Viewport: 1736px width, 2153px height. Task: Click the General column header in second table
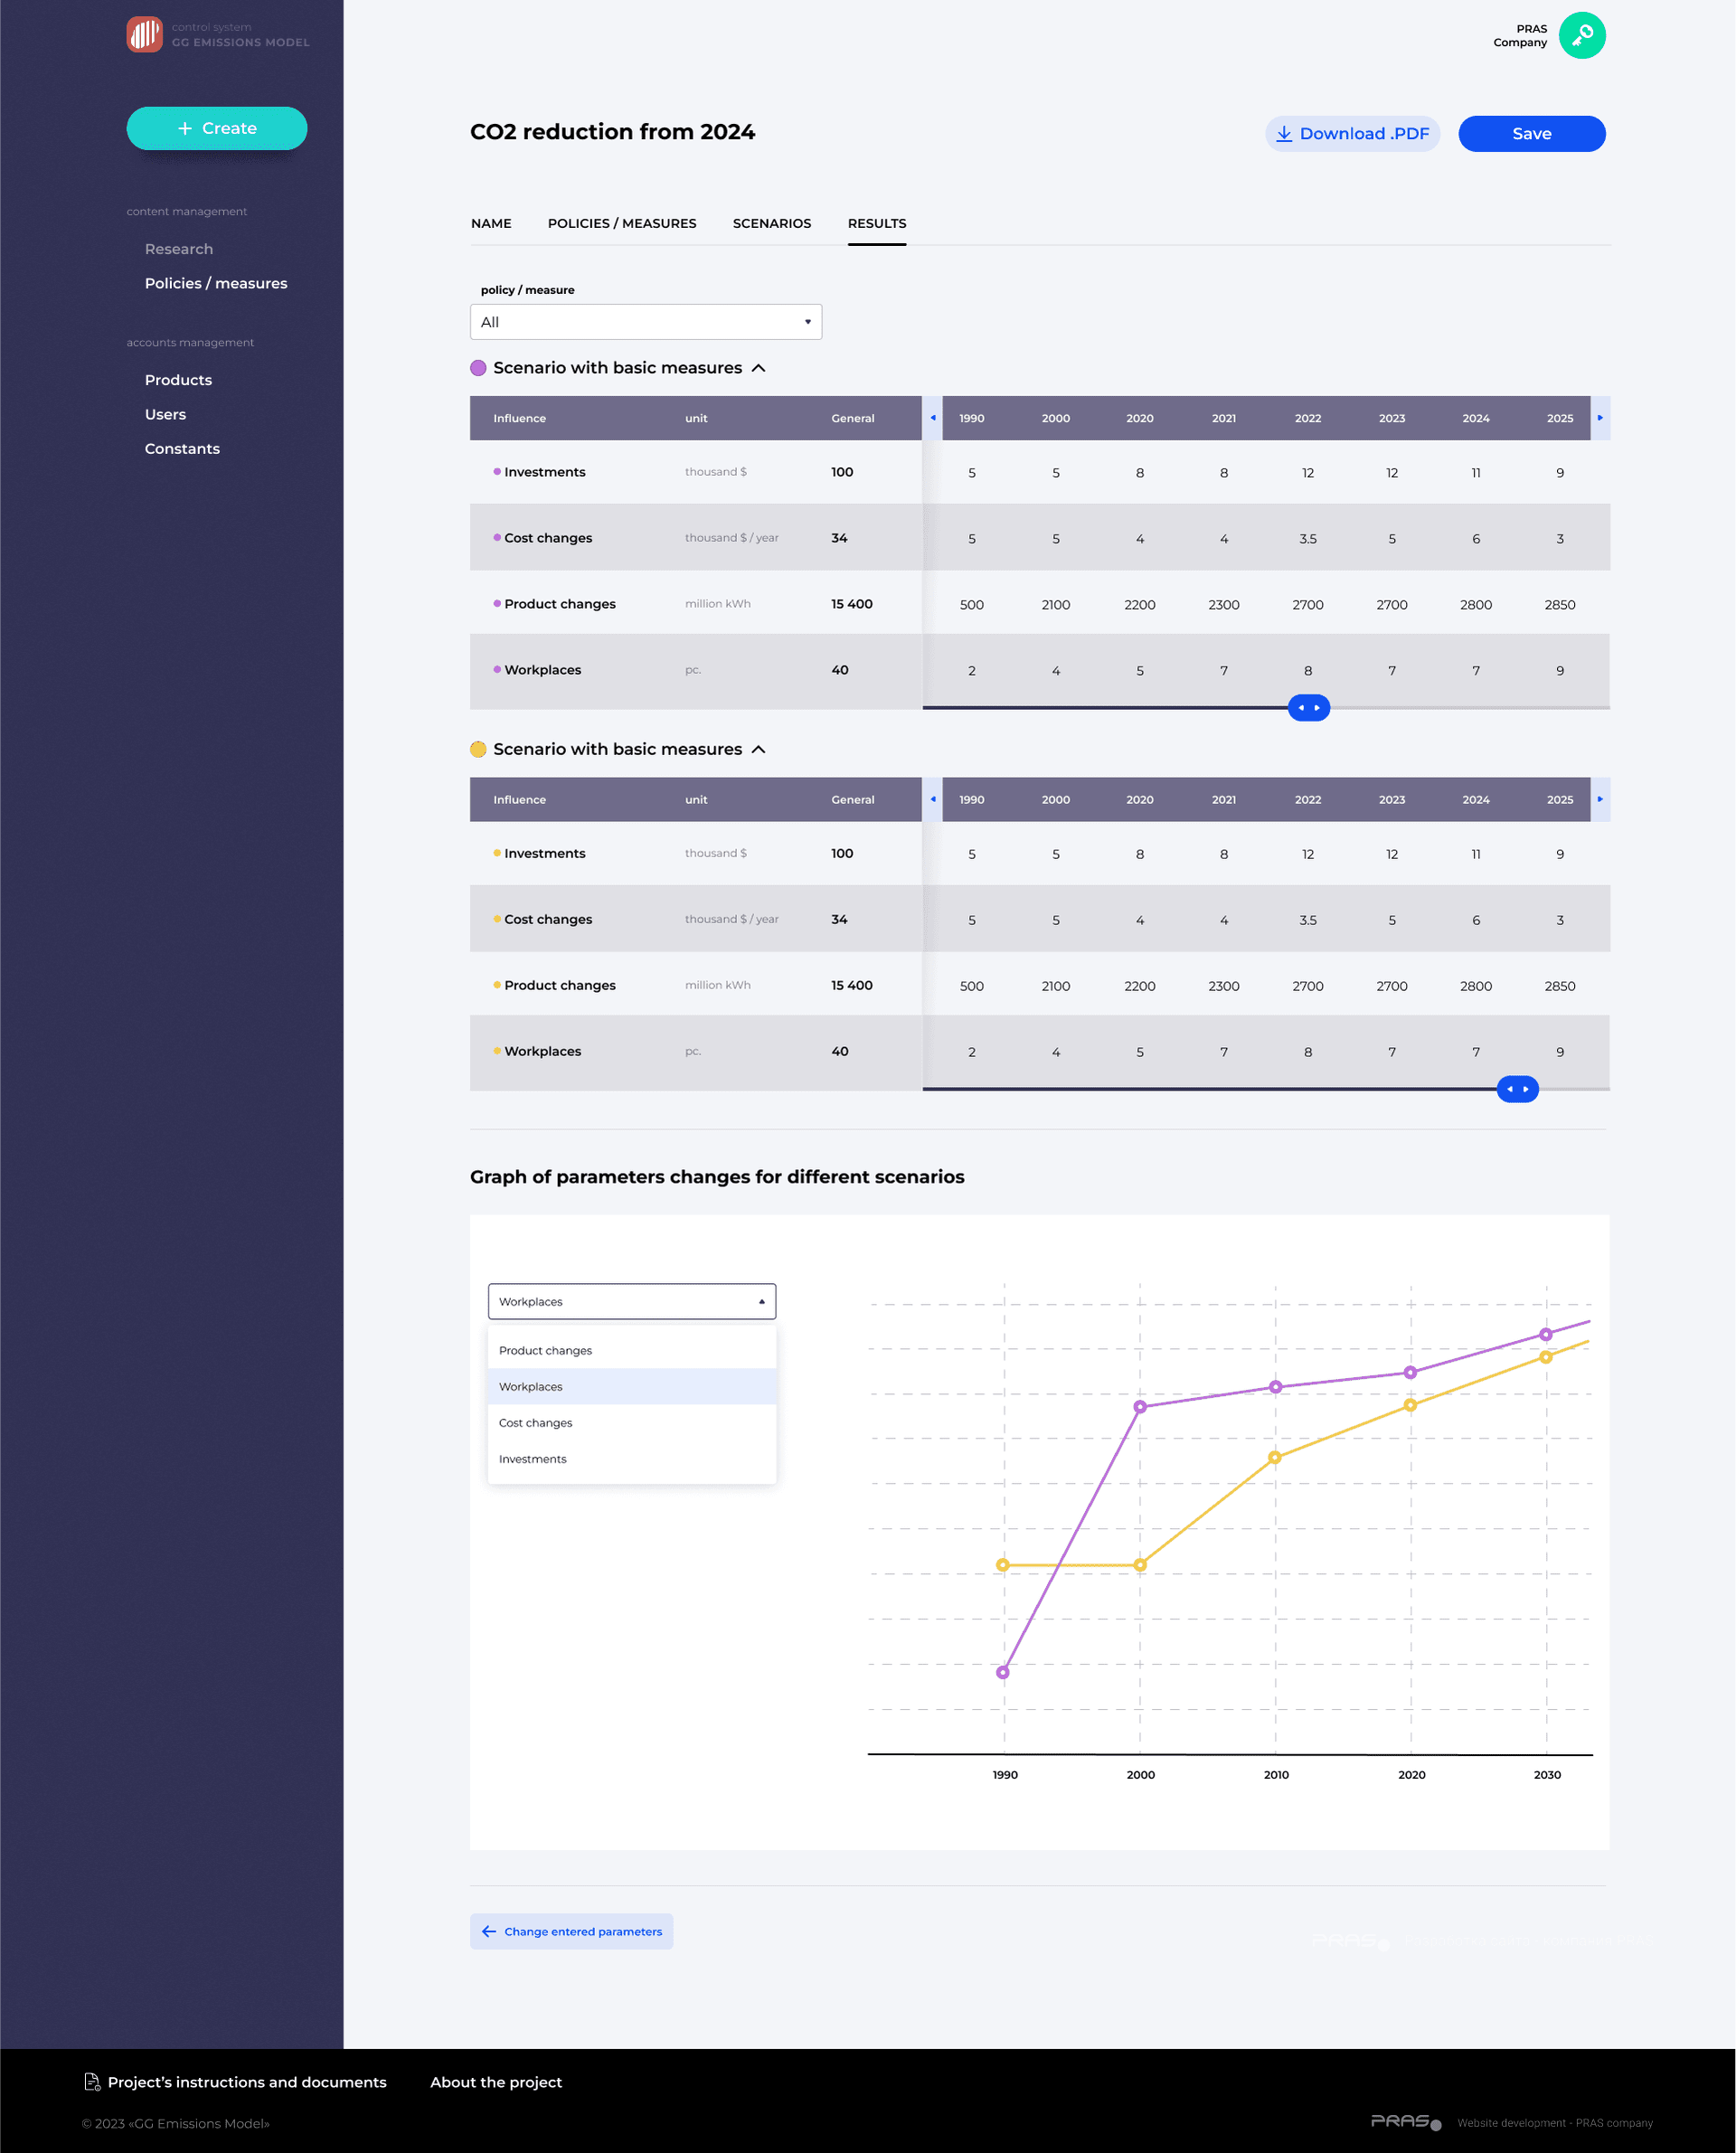pyautogui.click(x=852, y=799)
